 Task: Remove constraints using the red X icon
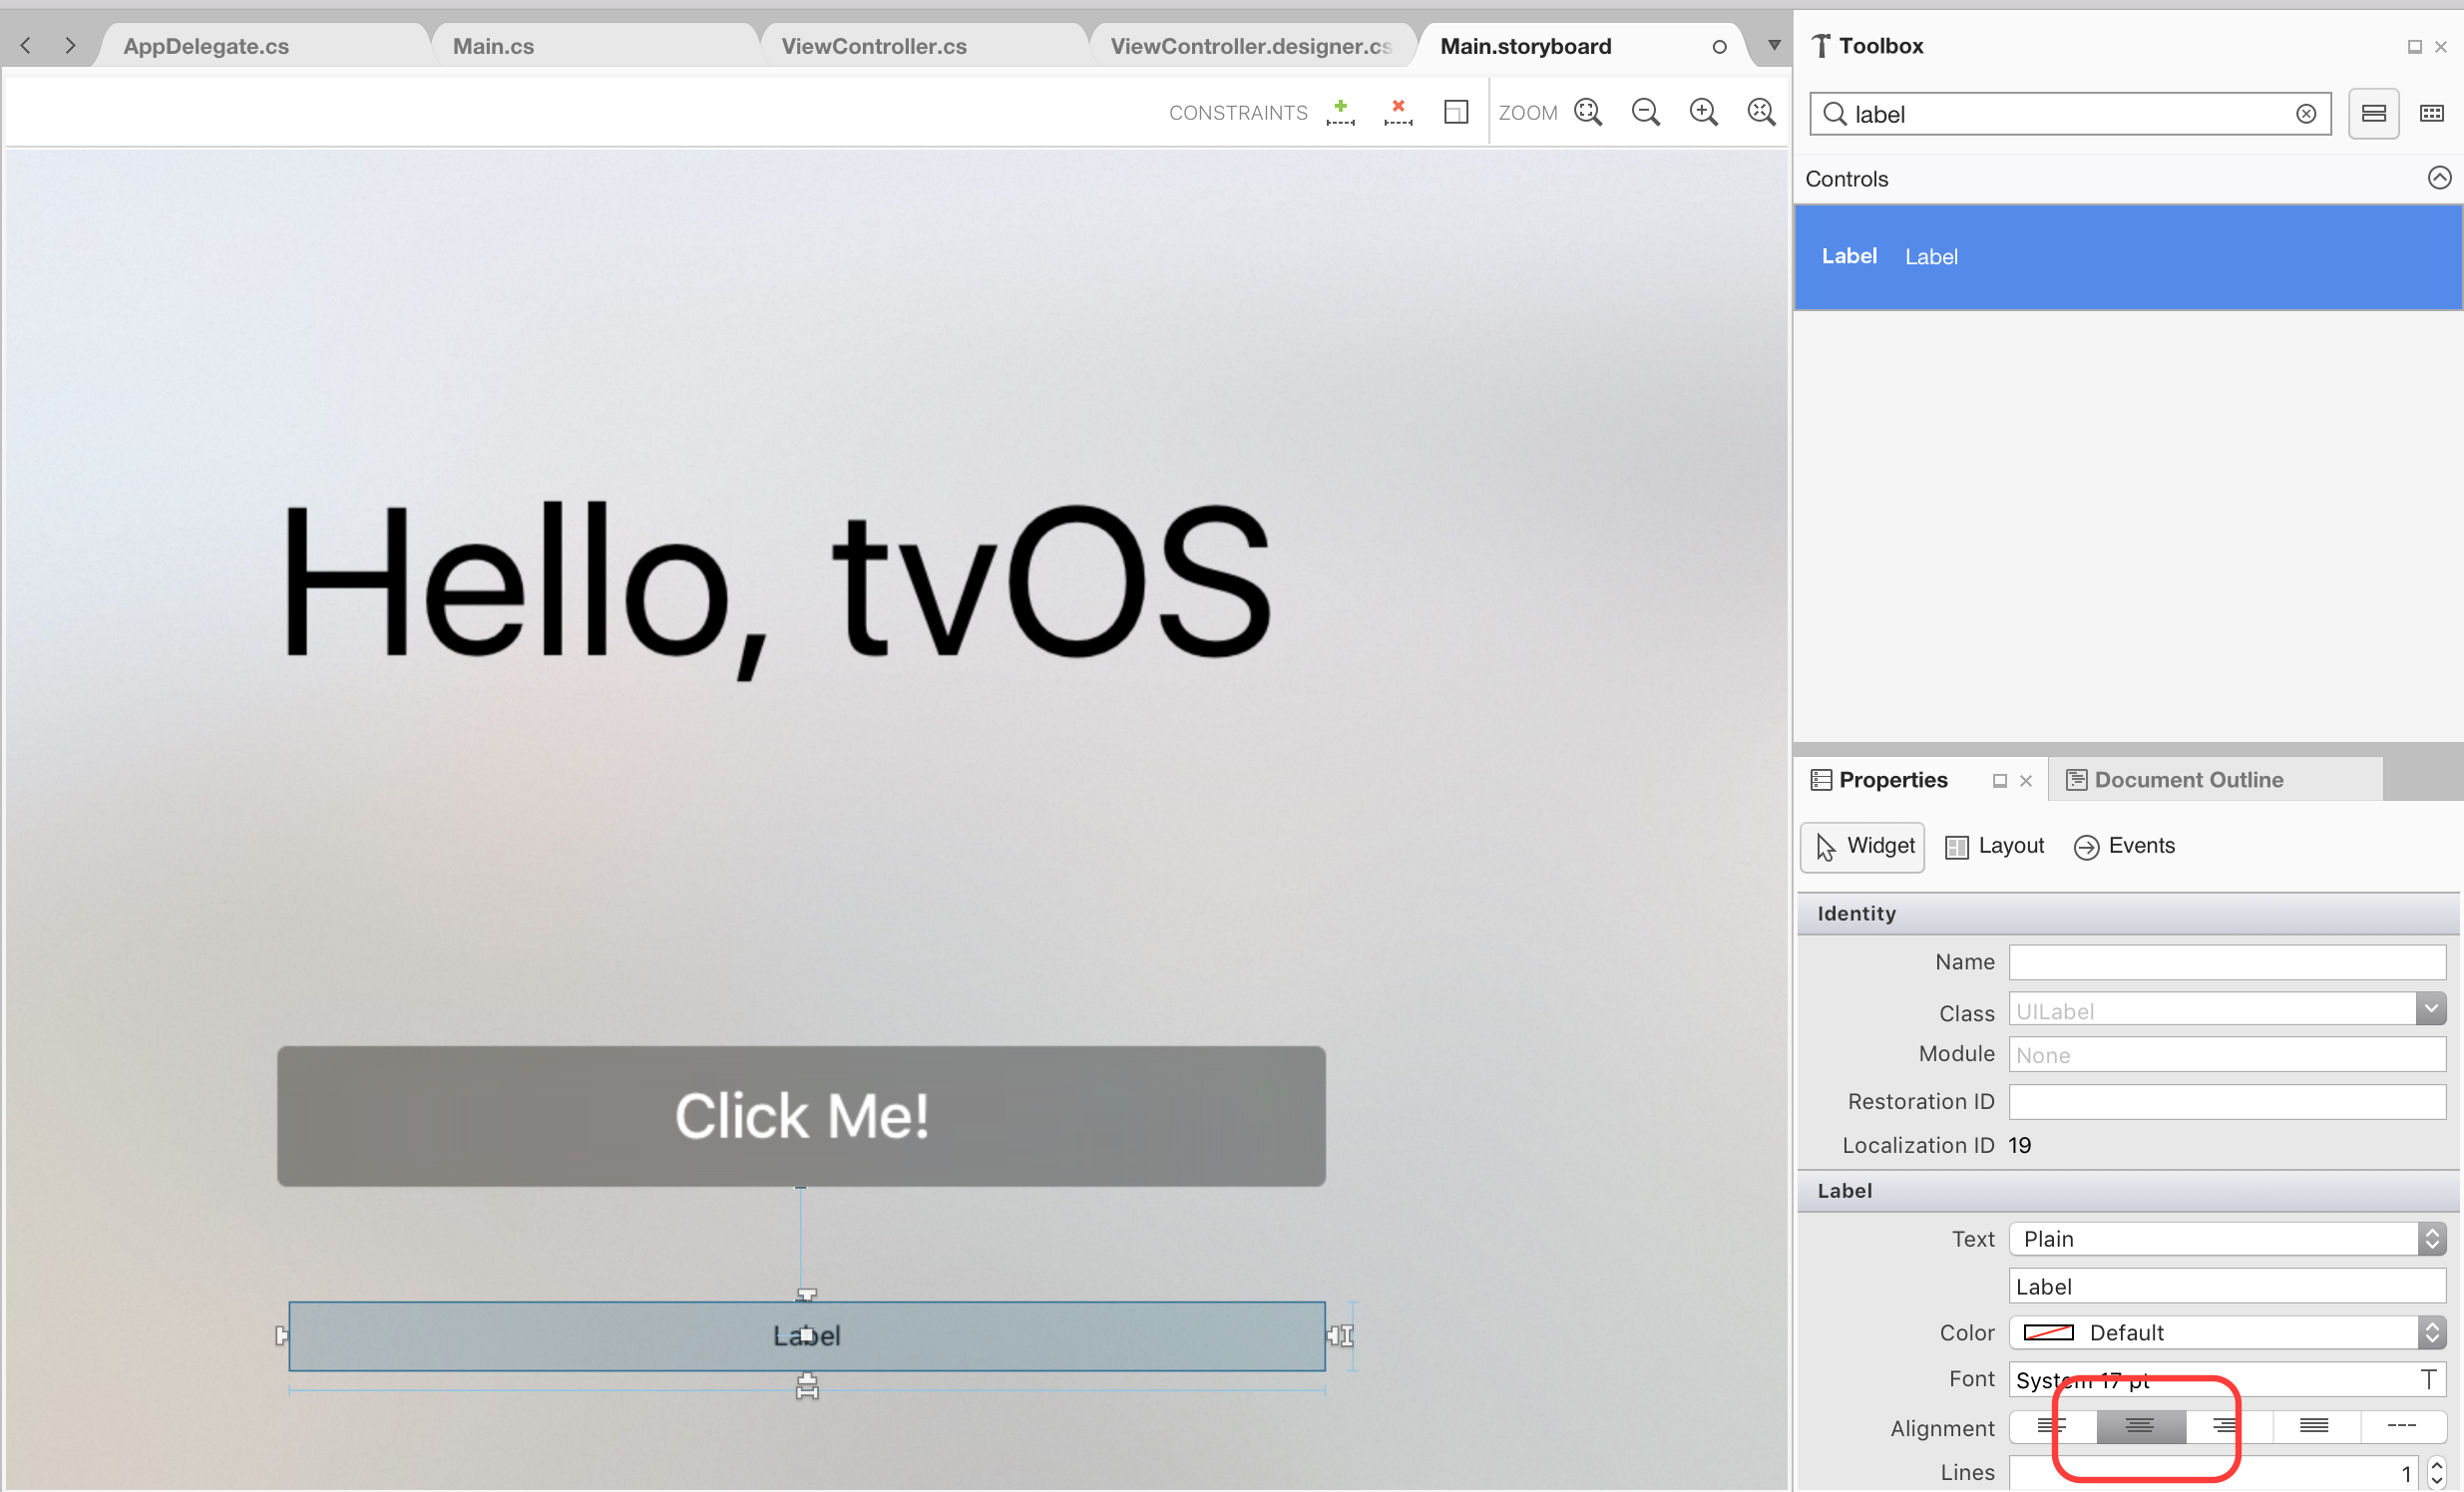(1398, 112)
